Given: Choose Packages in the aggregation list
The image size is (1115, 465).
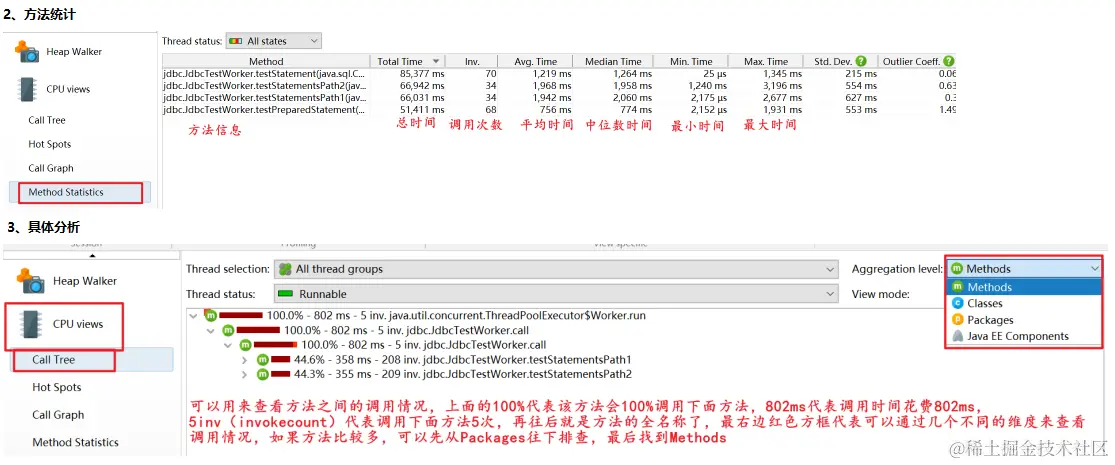Looking at the screenshot, I should coord(1024,320).
